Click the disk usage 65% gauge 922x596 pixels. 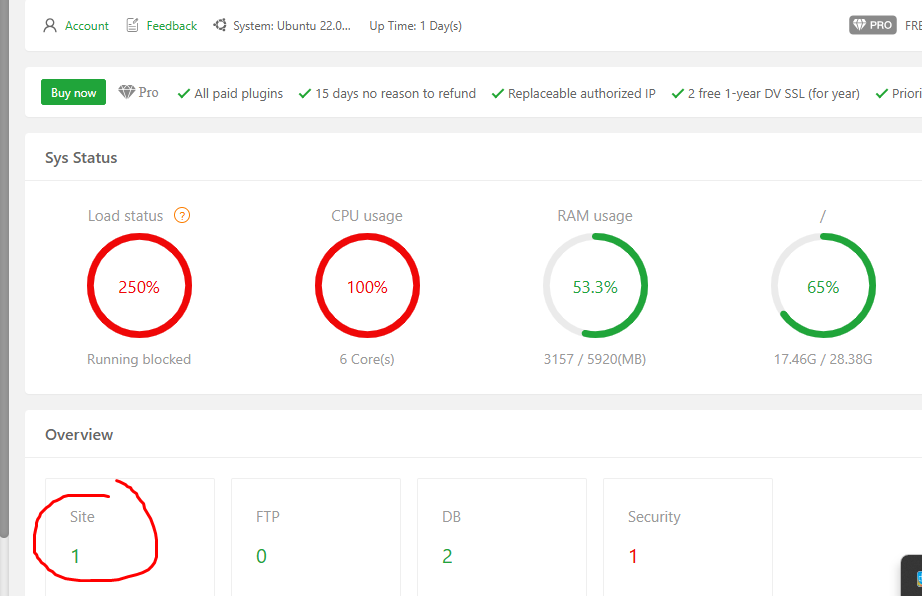tap(823, 286)
